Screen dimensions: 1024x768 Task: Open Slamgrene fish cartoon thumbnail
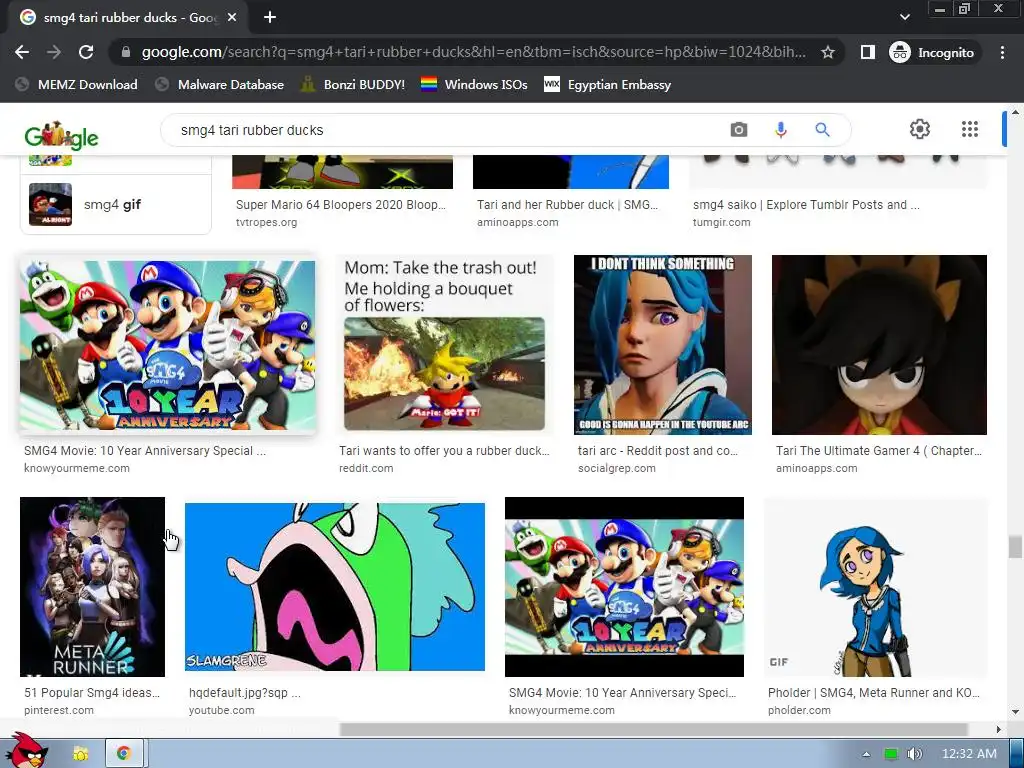point(335,586)
